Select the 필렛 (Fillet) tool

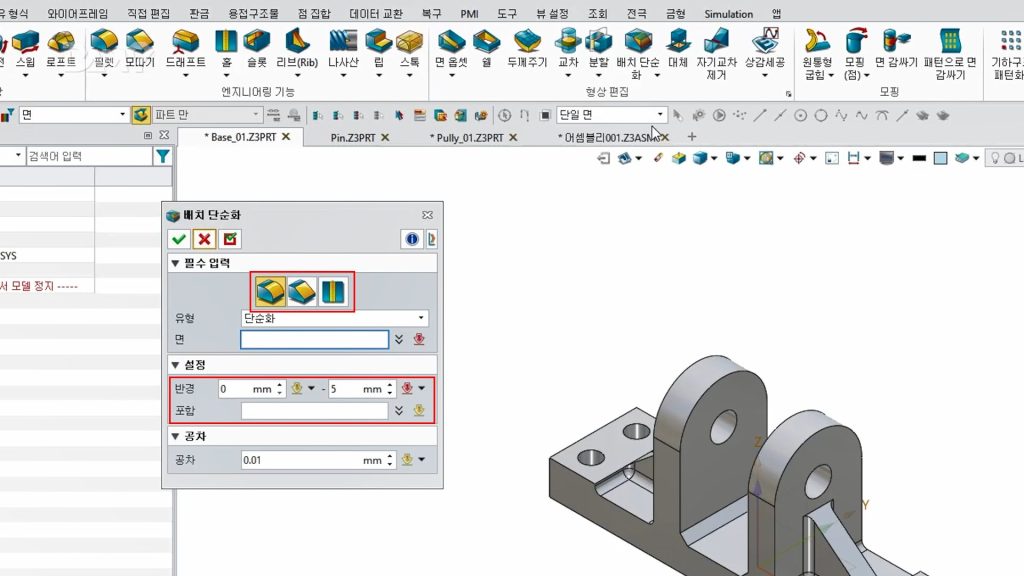(104, 49)
